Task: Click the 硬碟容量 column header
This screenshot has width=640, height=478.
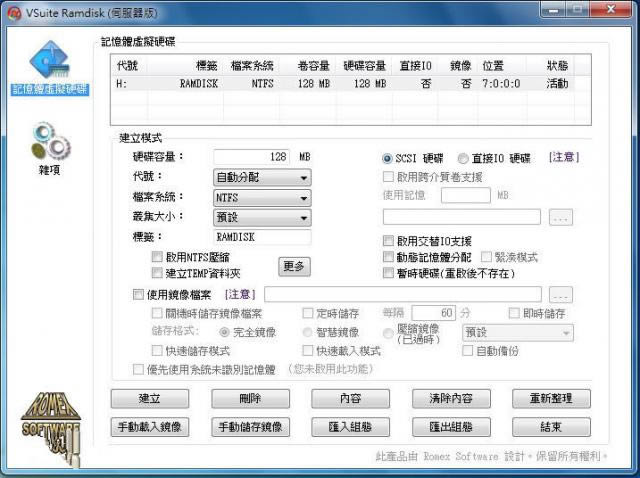Action: 364,66
